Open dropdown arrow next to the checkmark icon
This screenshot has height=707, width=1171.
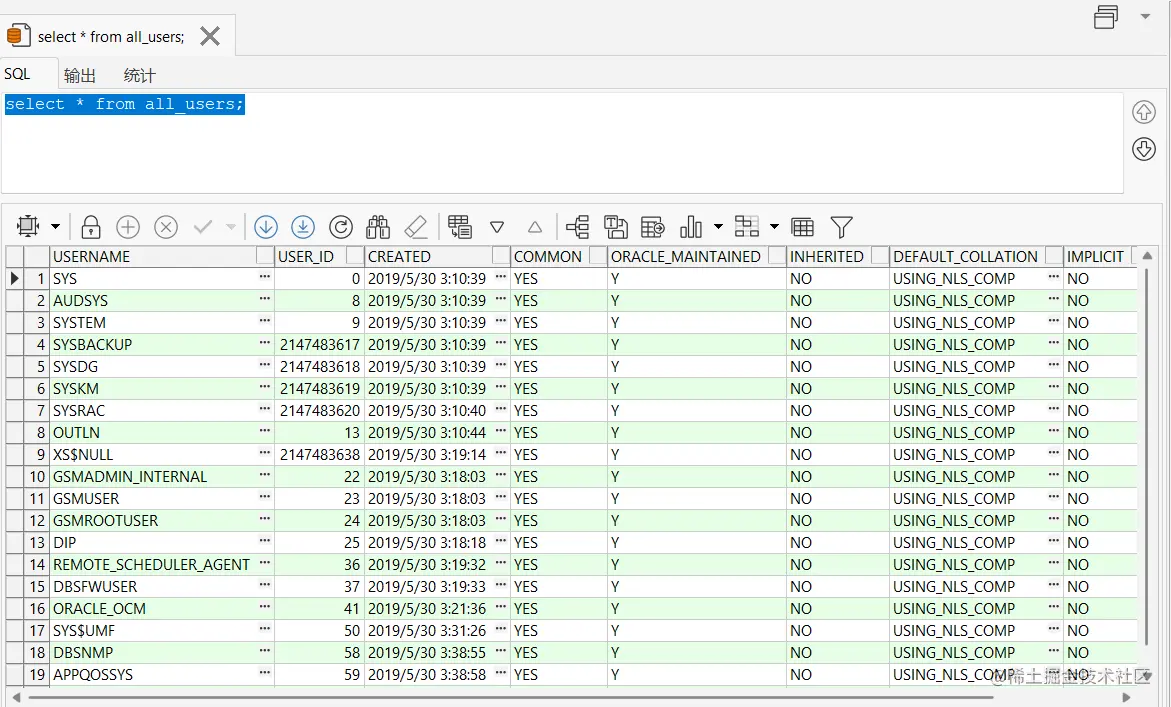click(x=231, y=226)
